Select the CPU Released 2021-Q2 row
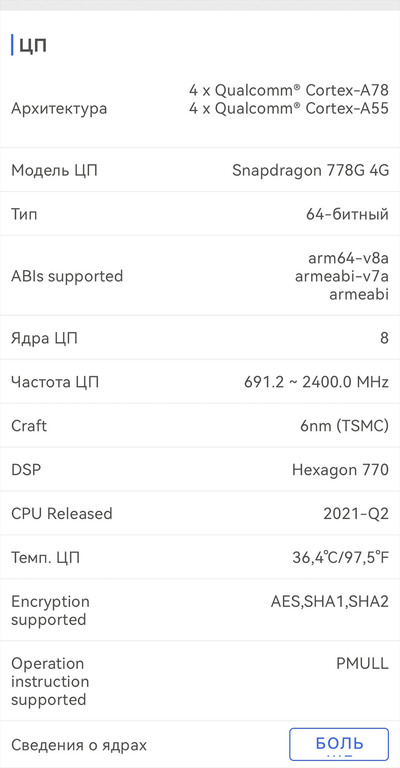Viewport: 400px width, 768px height. [200, 513]
